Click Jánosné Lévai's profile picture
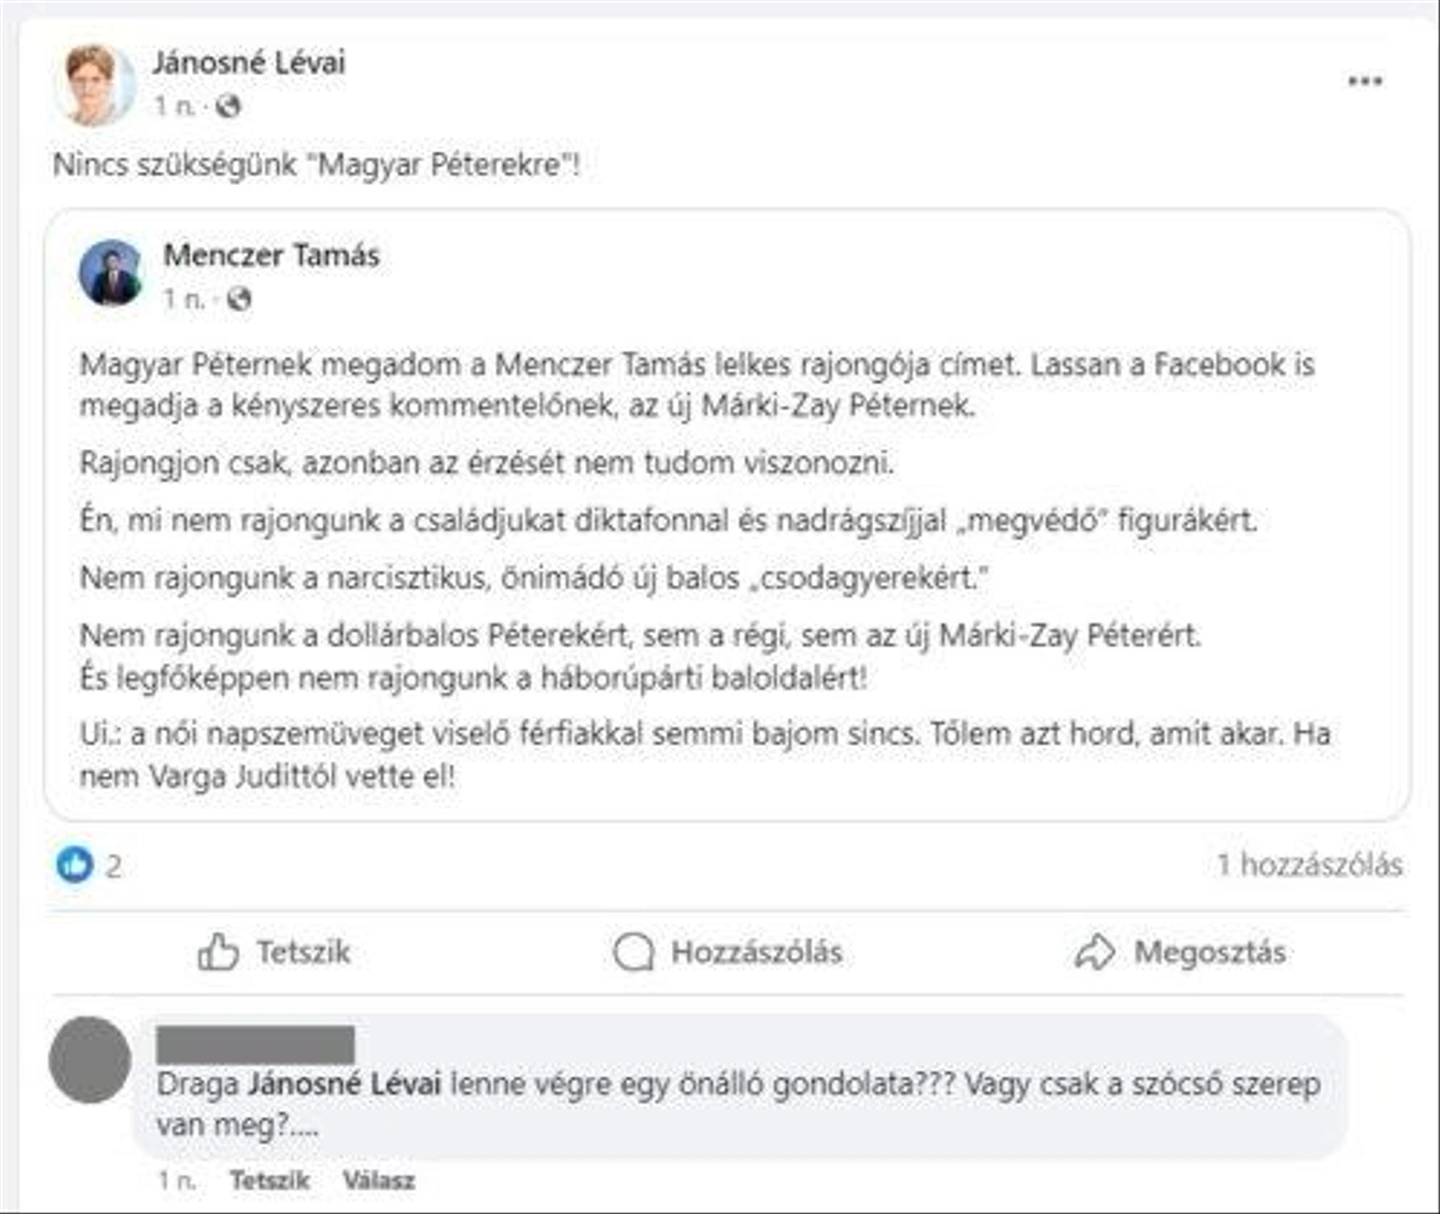The image size is (1440, 1214). click(95, 85)
